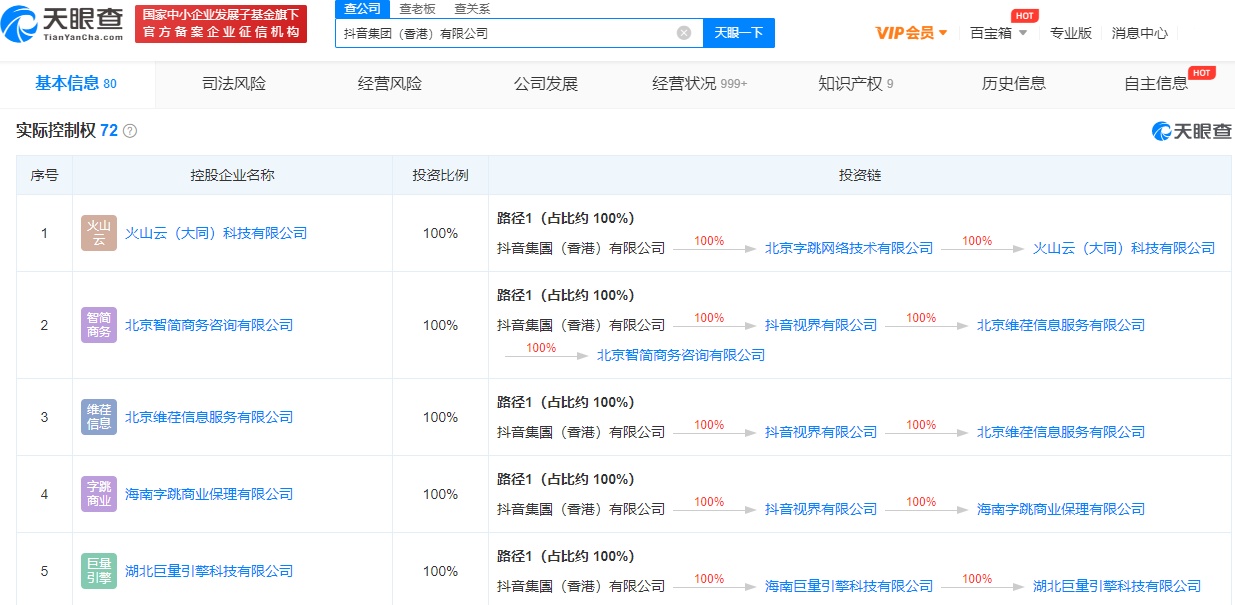The image size is (1235, 605).
Task: Open 火山云（大同）科技有限公司 in the name column
Action: point(216,233)
